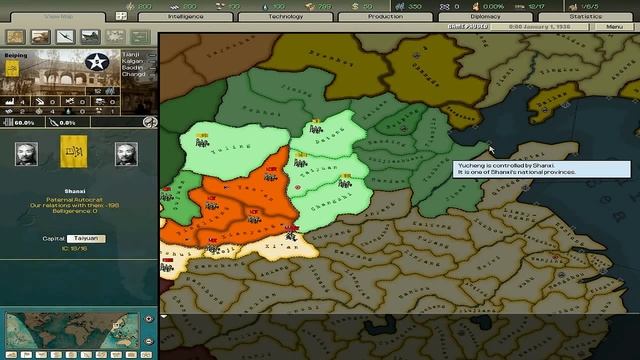
Task: Click the Datong province on the map
Action: 335,137
